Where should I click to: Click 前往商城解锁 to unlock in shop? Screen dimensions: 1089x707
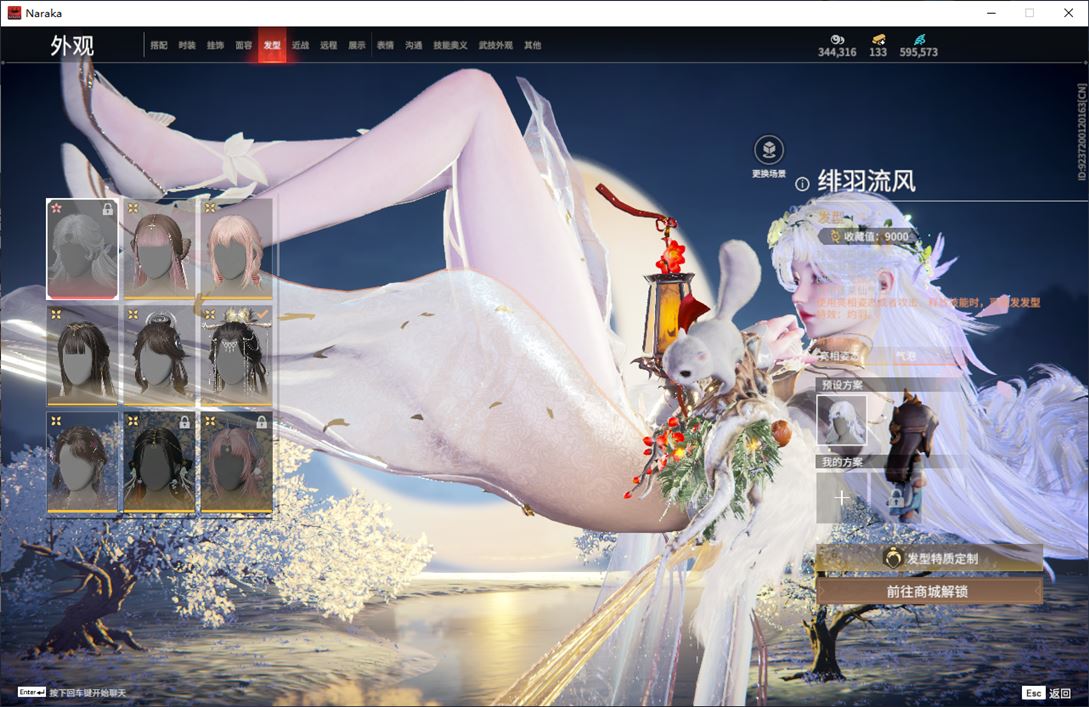coord(929,592)
